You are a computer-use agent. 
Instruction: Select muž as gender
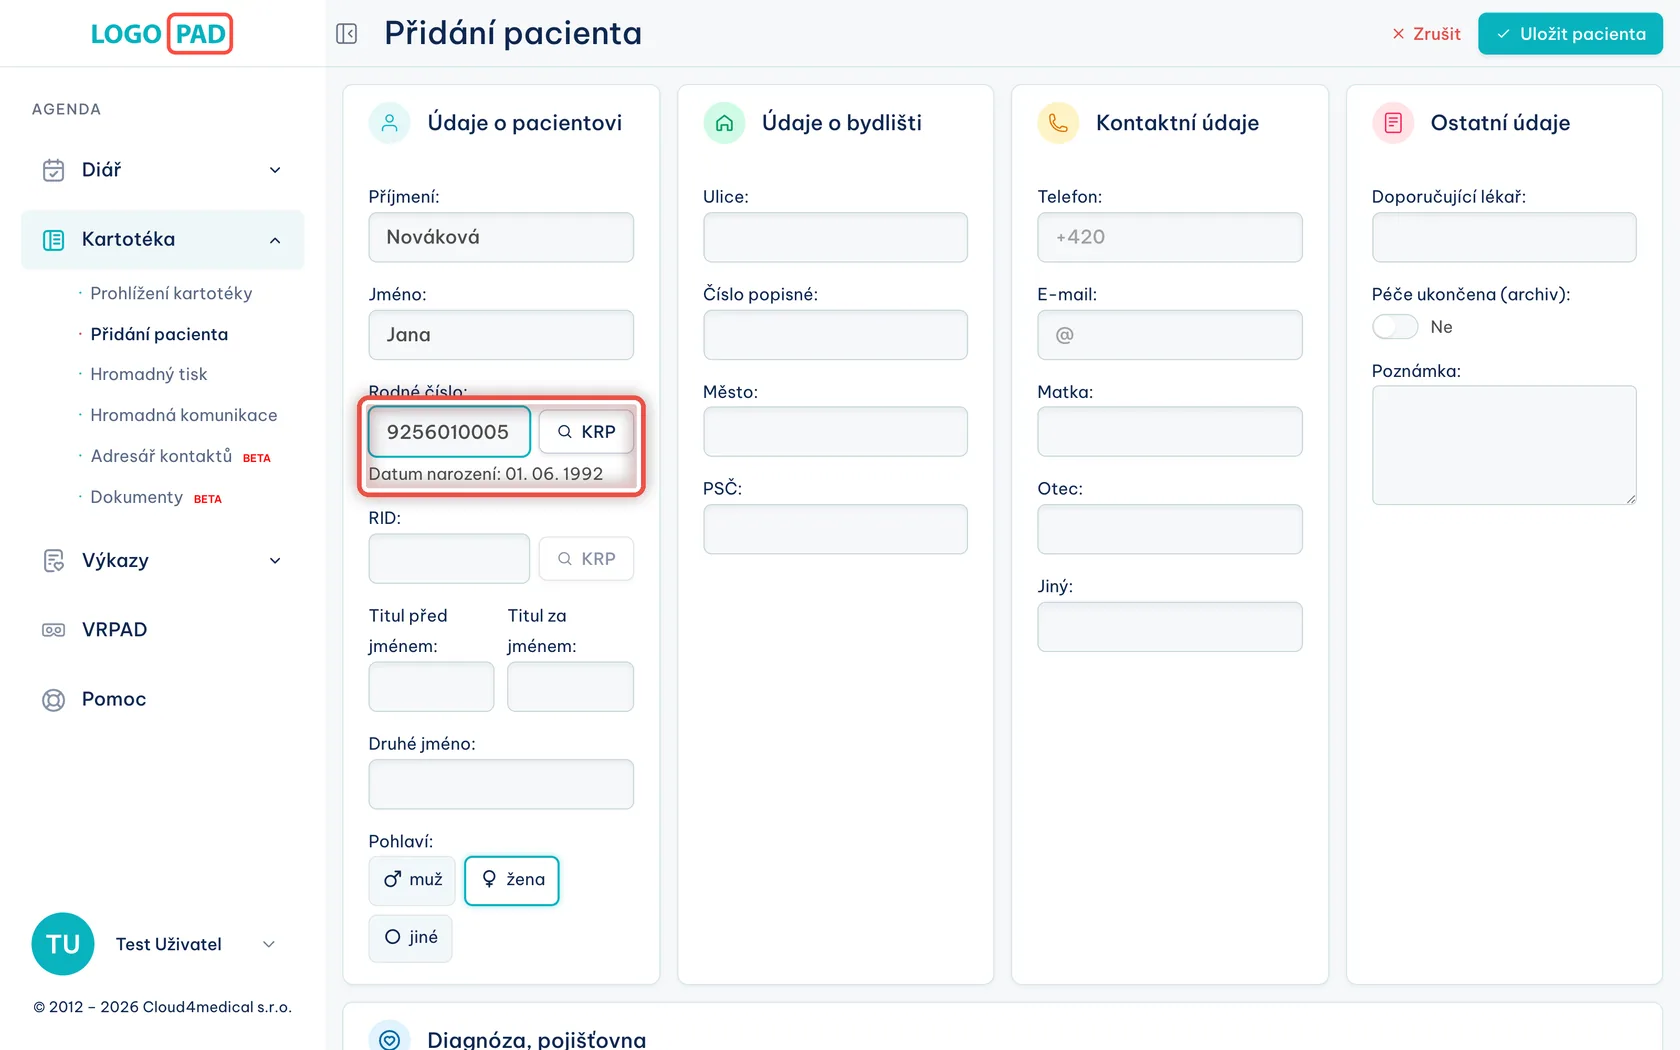[412, 880]
